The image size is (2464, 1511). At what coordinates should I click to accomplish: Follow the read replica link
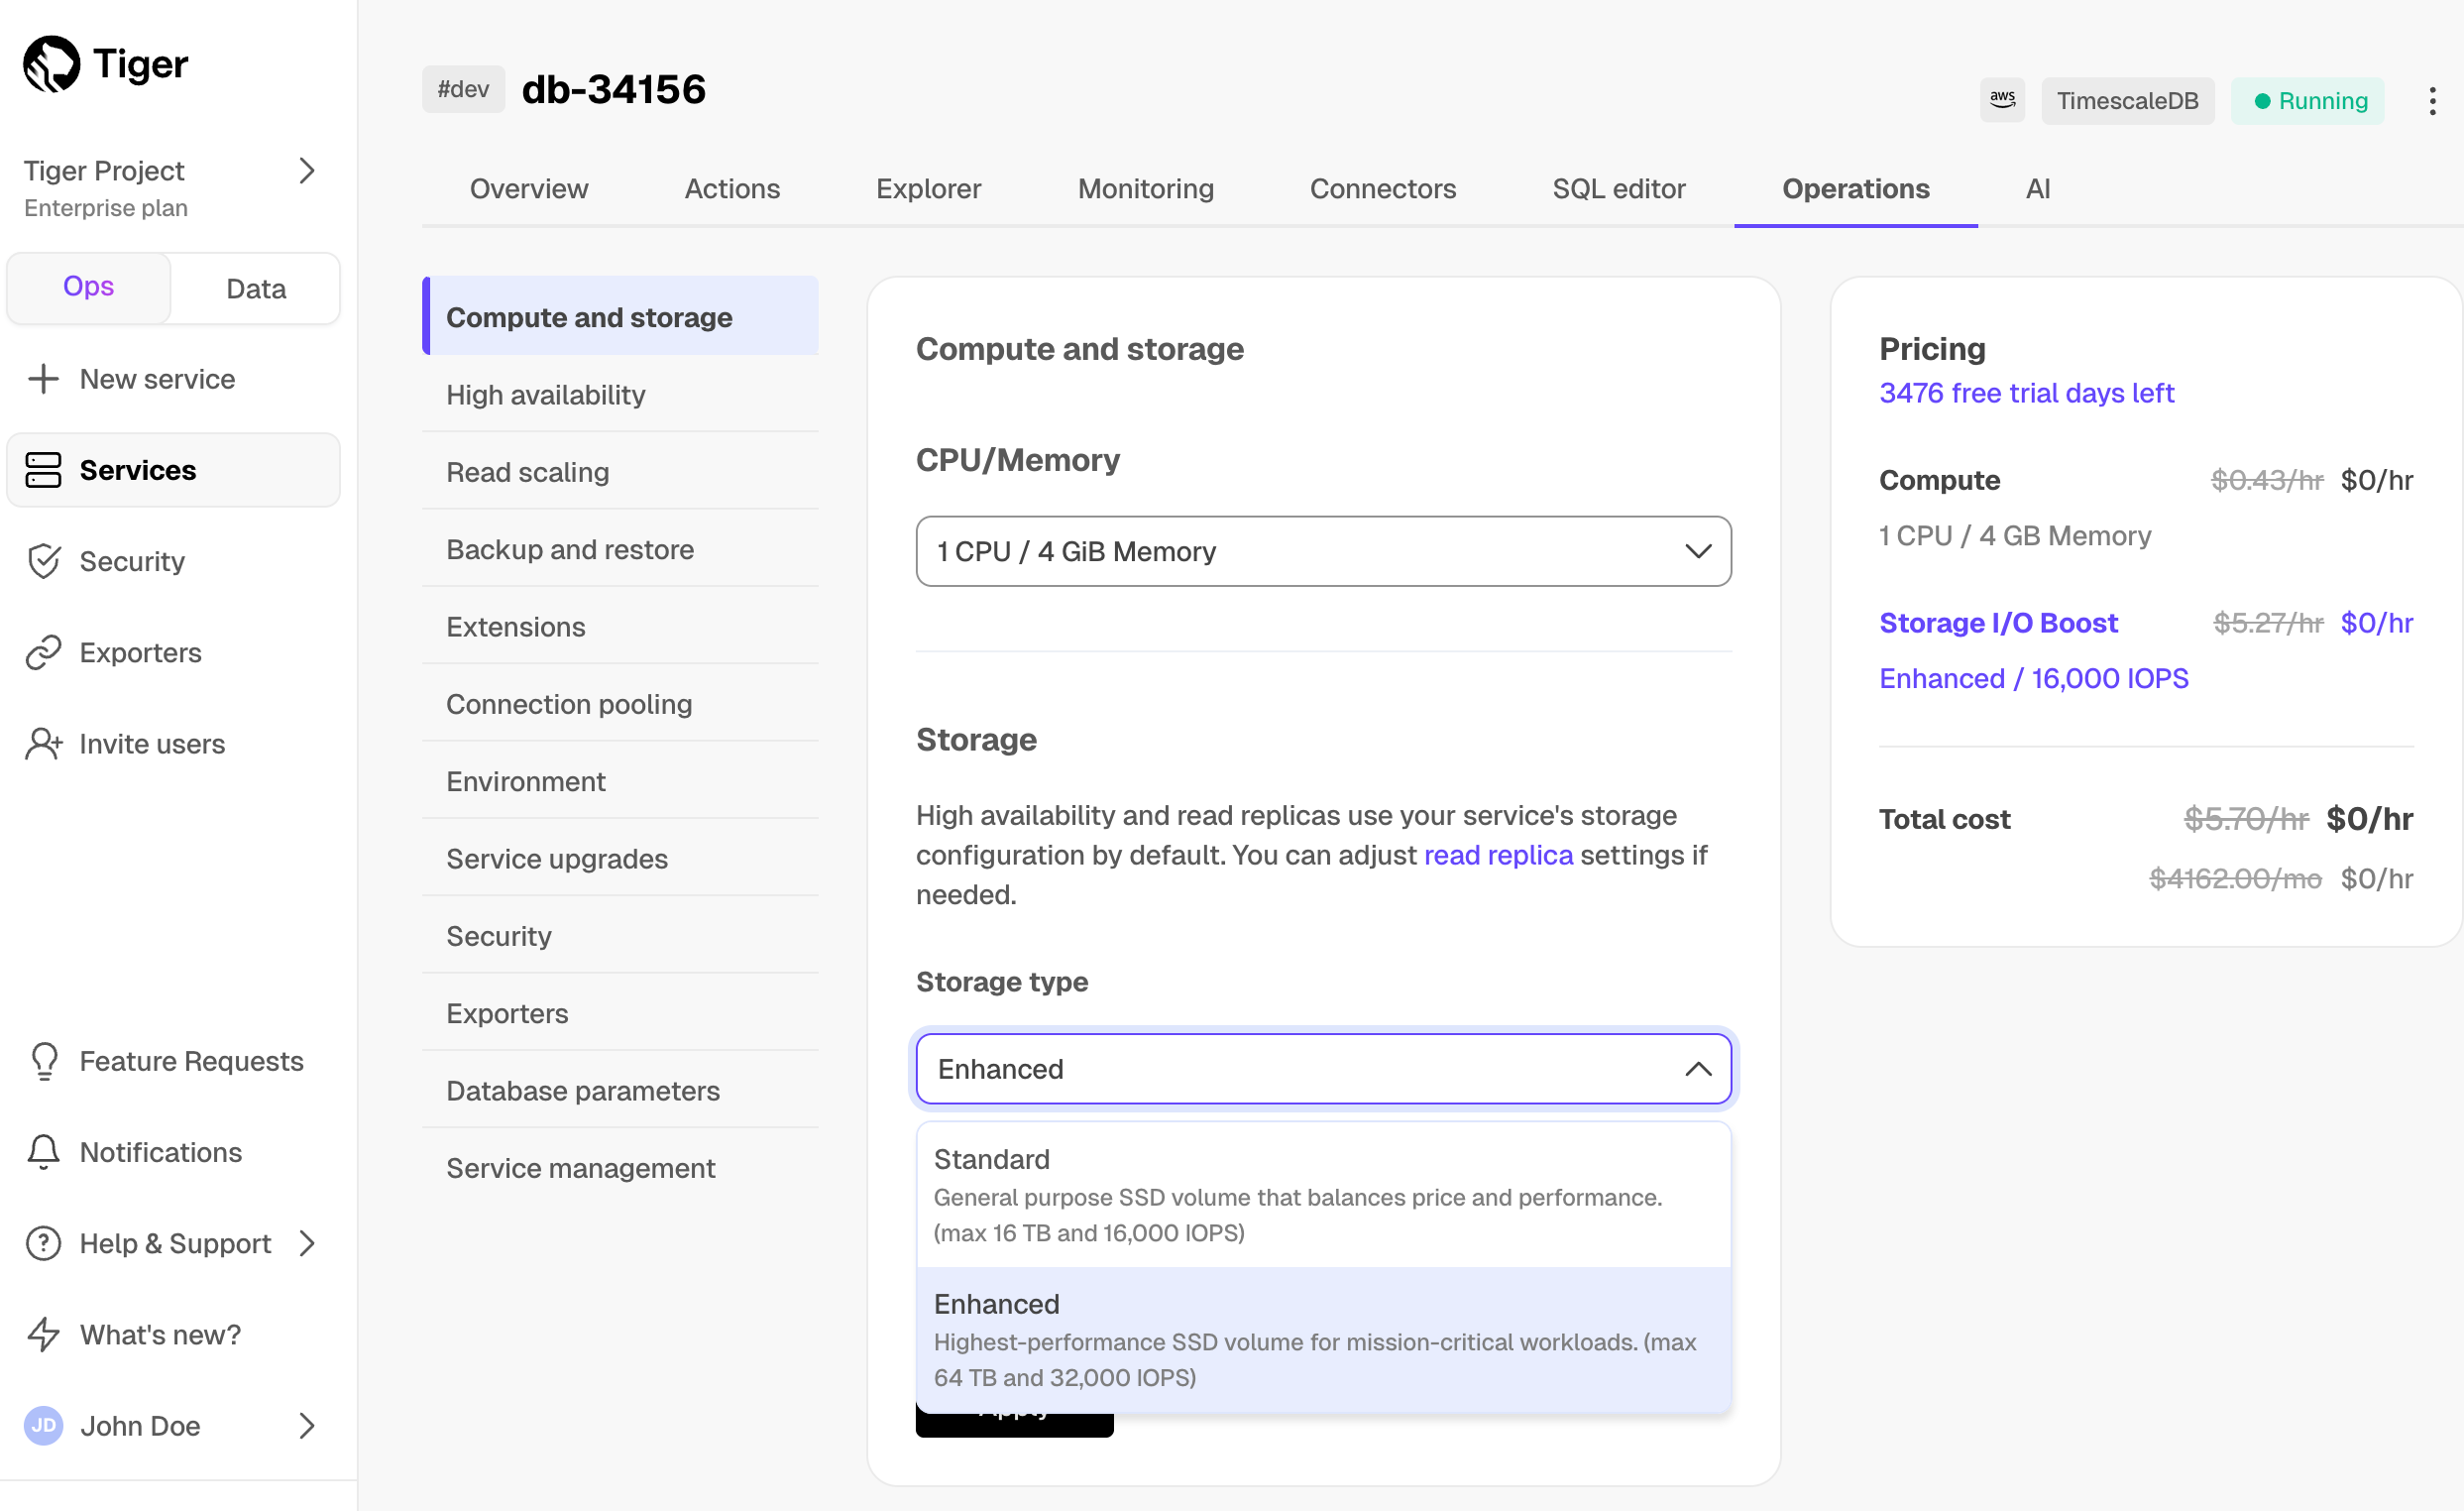tap(1497, 855)
